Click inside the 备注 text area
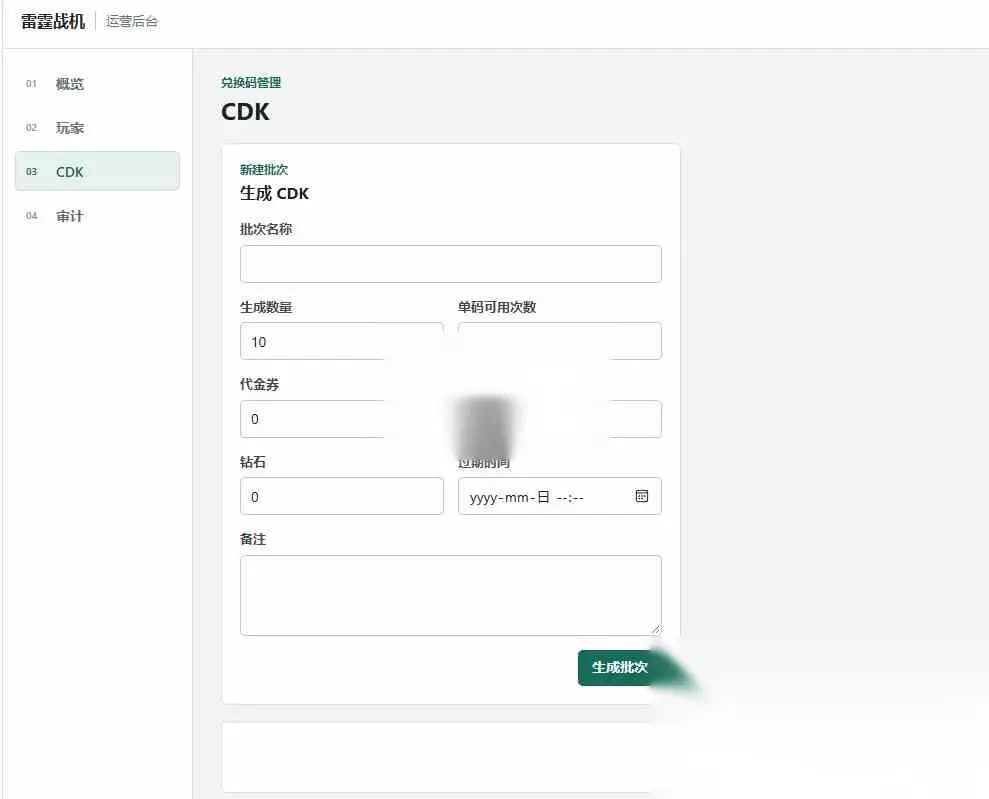The height and width of the screenshot is (799, 989). pyautogui.click(x=450, y=595)
